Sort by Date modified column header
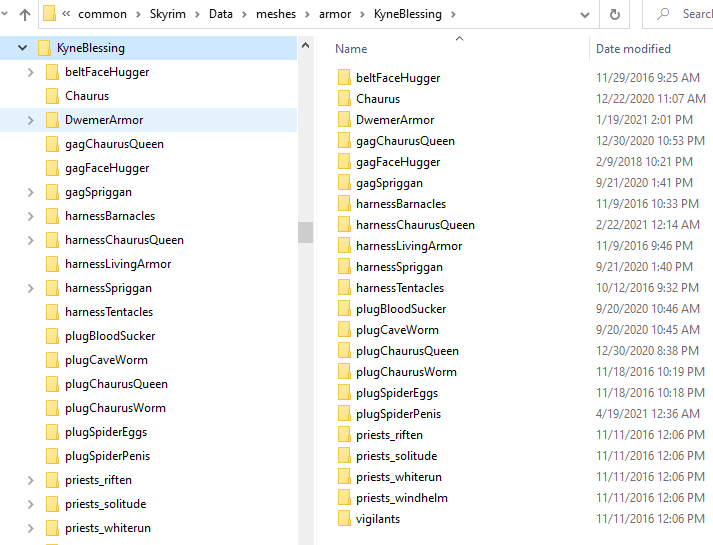 pyautogui.click(x=633, y=49)
